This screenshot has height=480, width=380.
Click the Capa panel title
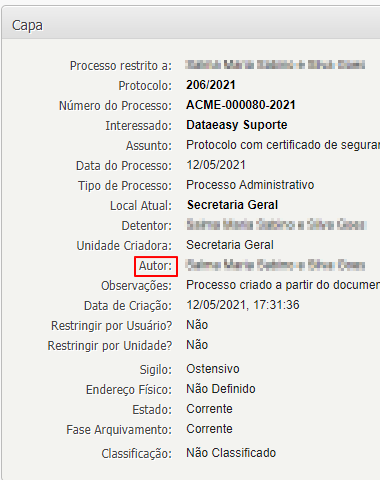[x=27, y=26]
